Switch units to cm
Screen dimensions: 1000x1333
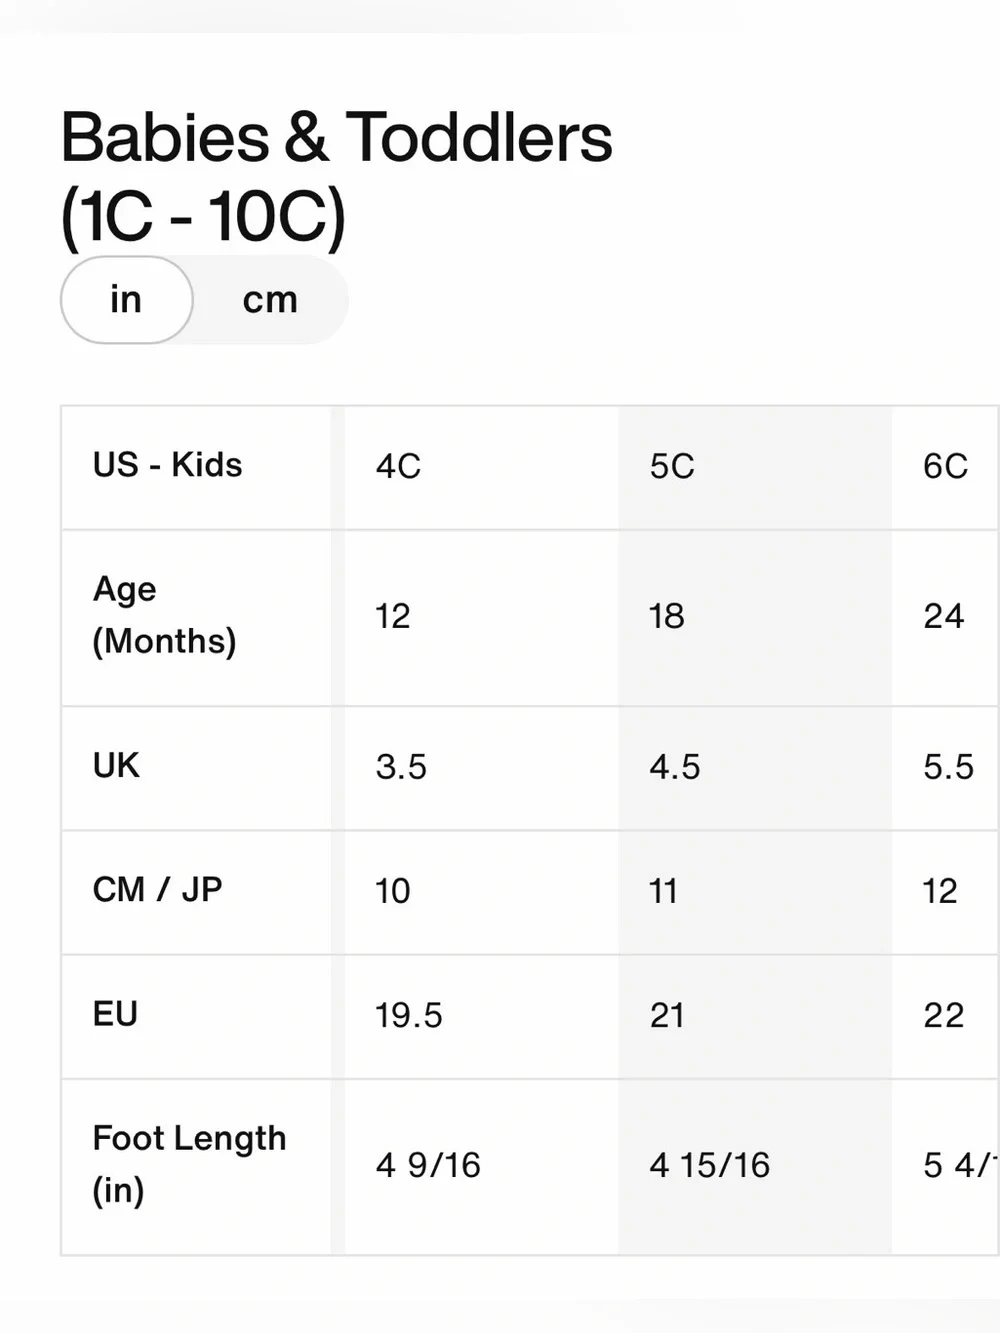pyautogui.click(x=270, y=300)
